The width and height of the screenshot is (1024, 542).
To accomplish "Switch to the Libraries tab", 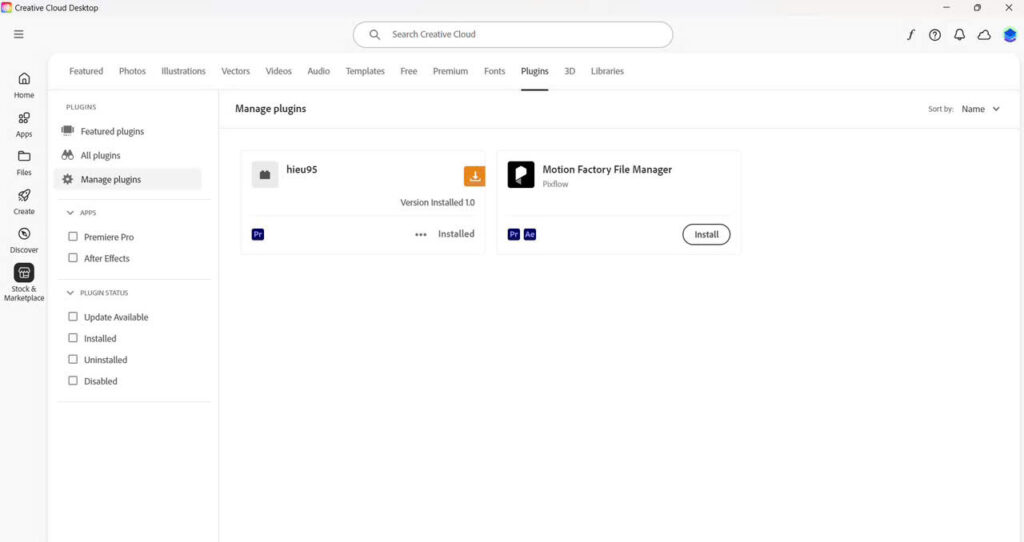I will 607,71.
